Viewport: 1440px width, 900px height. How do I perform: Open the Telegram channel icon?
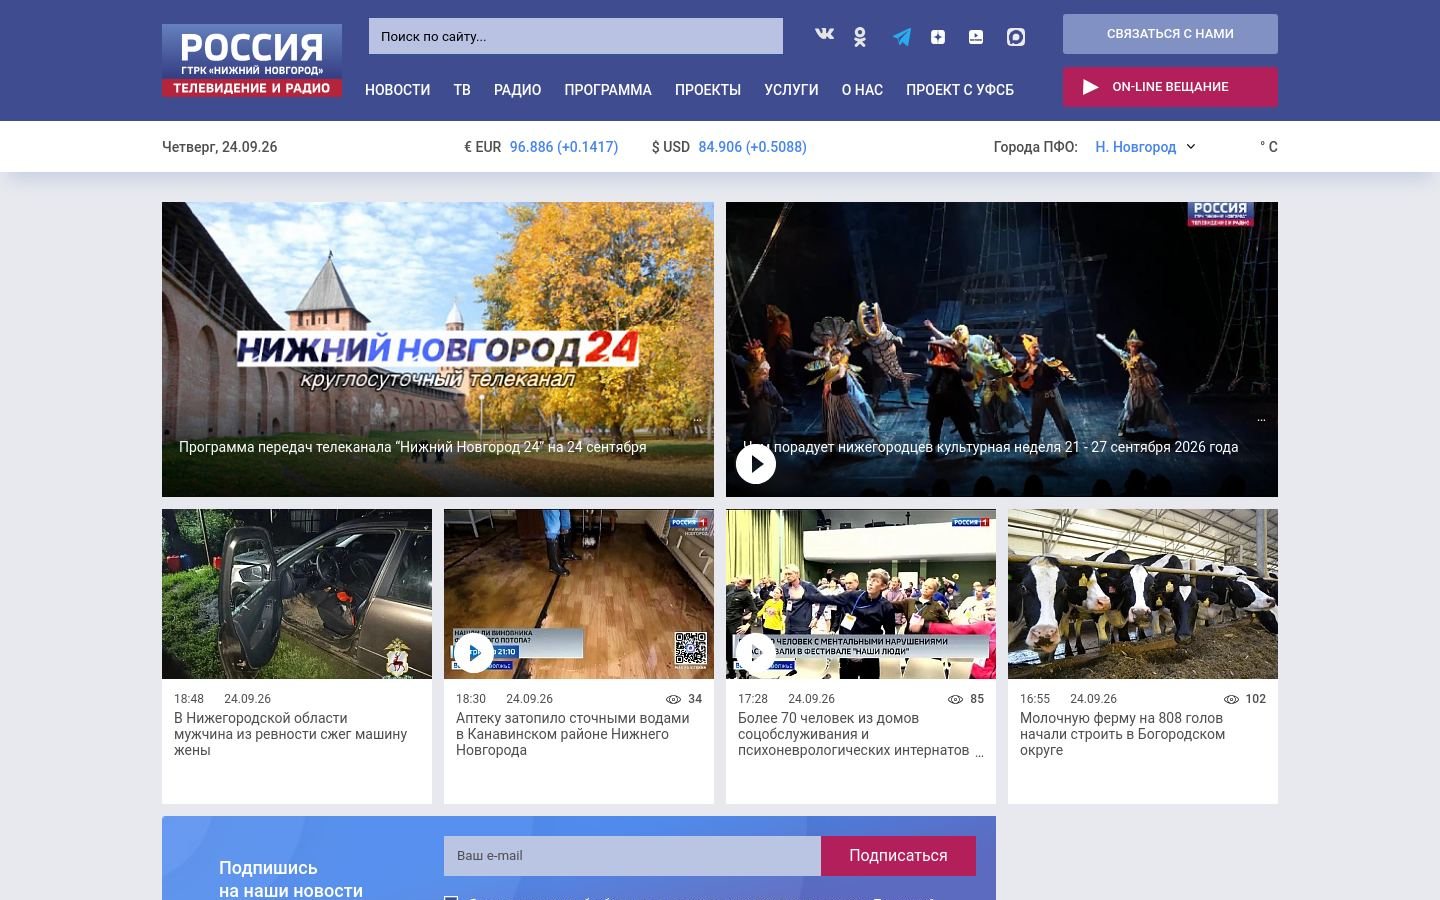pos(902,37)
